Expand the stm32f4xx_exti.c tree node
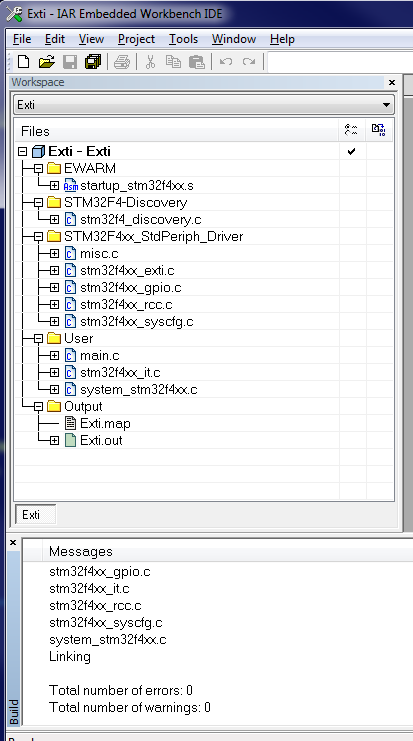This screenshot has height=741, width=413. coord(54,270)
